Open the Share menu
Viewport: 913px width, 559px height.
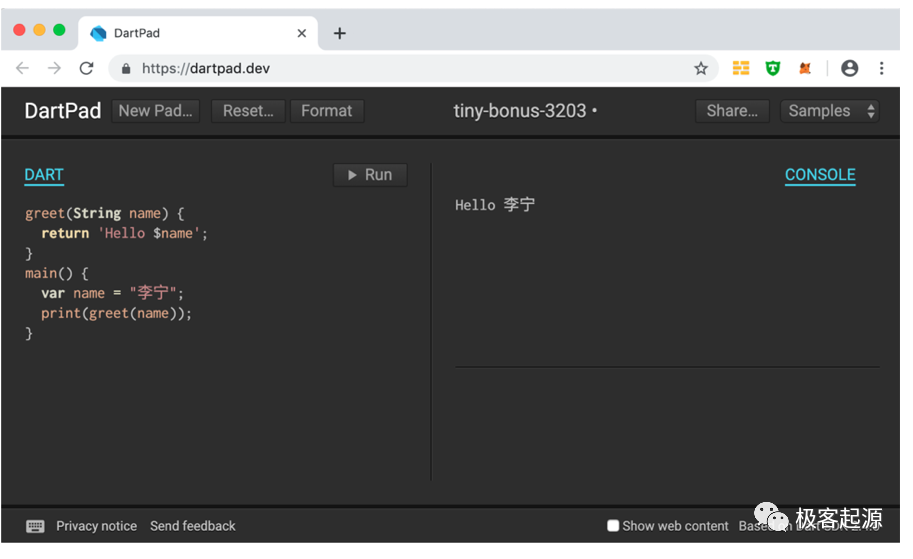click(x=732, y=111)
